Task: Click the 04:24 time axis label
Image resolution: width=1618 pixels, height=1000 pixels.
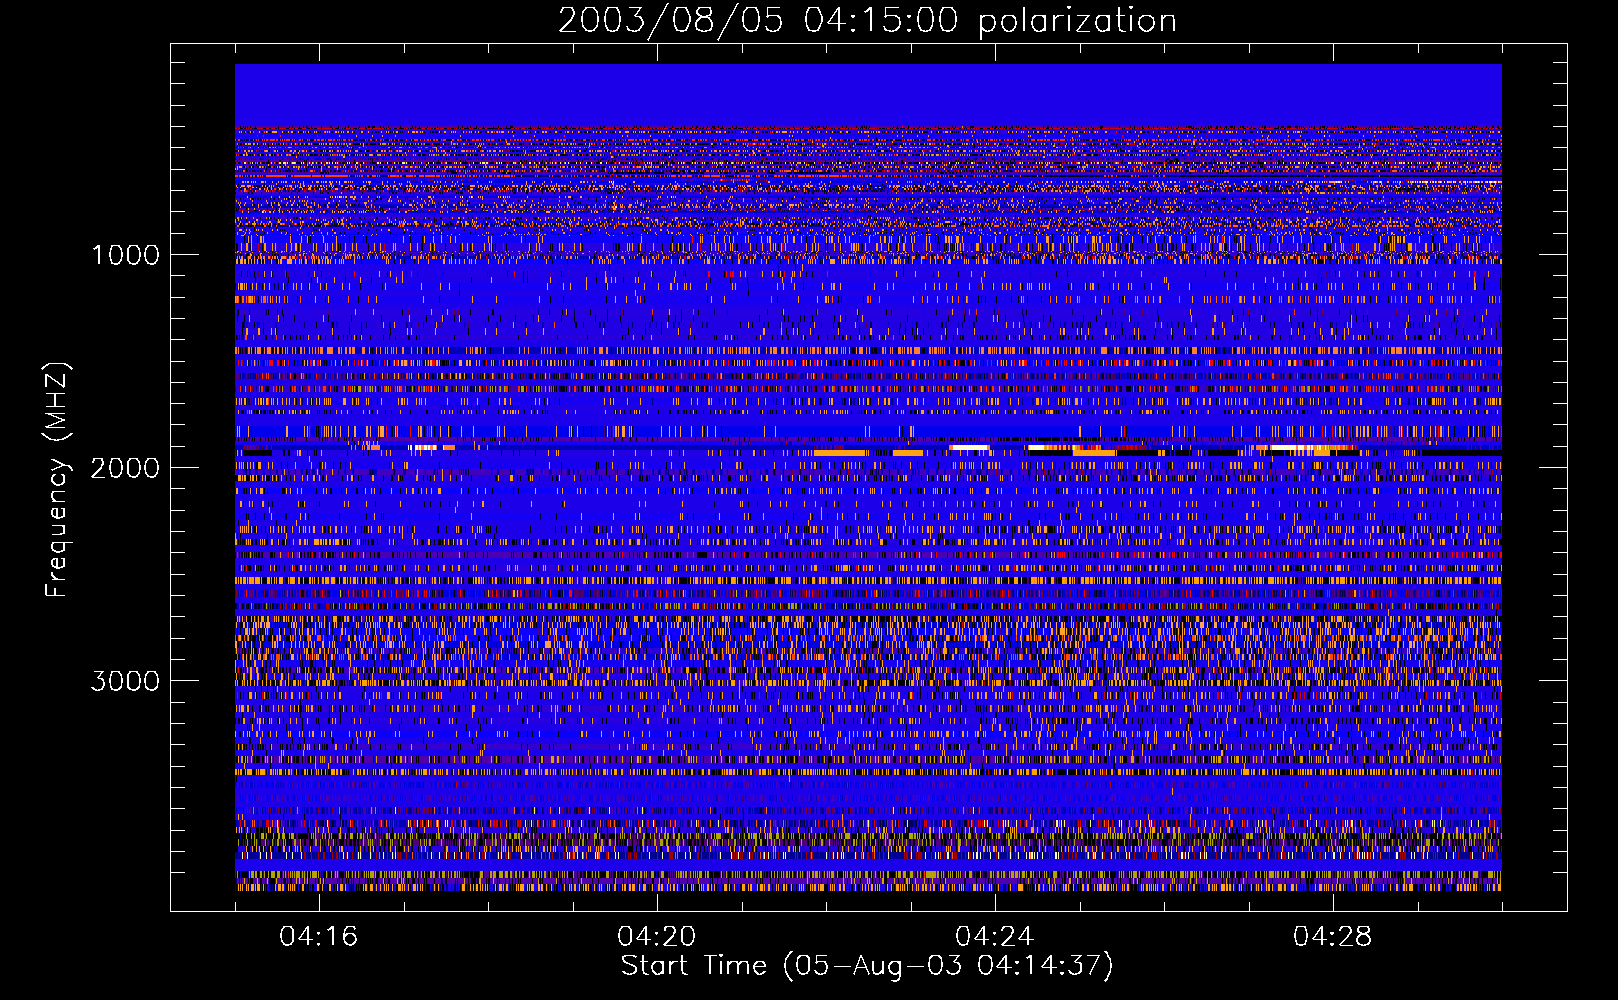Action: (995, 937)
